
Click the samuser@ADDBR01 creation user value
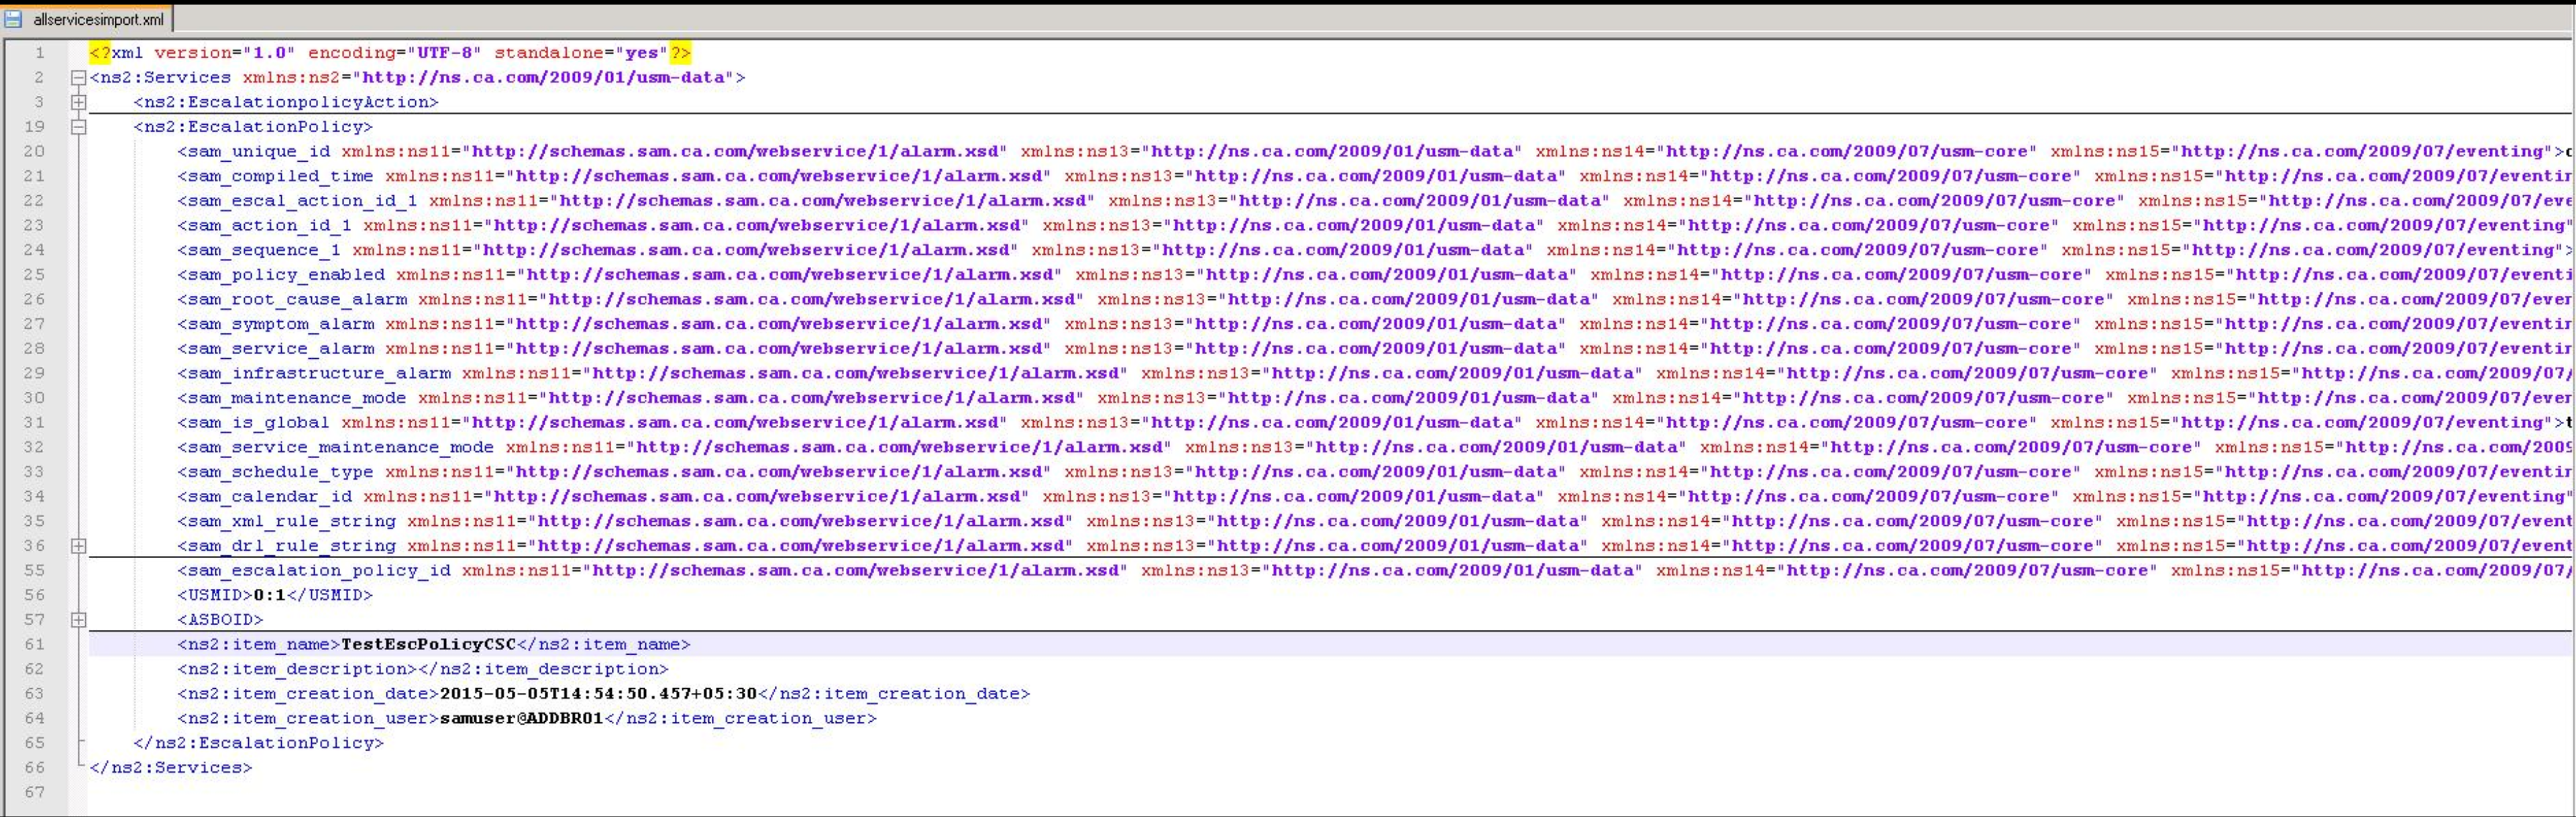pyautogui.click(x=521, y=718)
